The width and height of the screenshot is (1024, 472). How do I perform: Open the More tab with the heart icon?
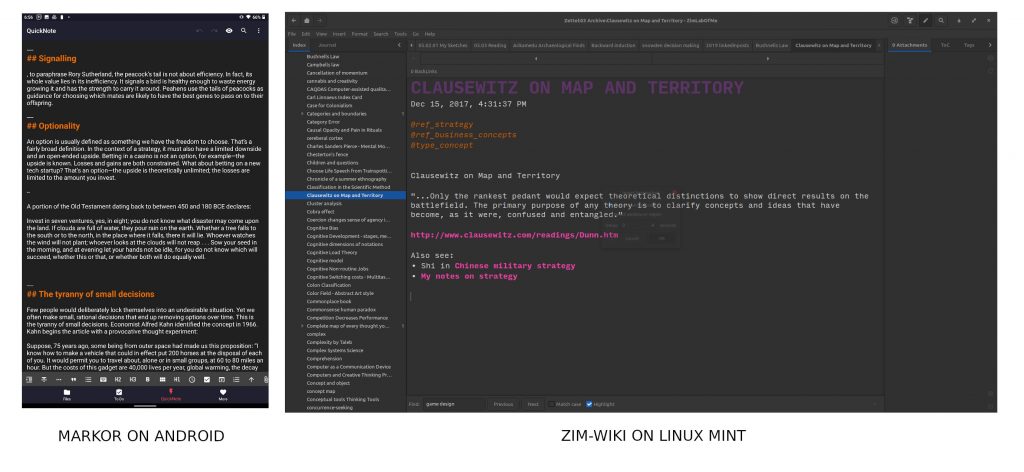click(222, 394)
